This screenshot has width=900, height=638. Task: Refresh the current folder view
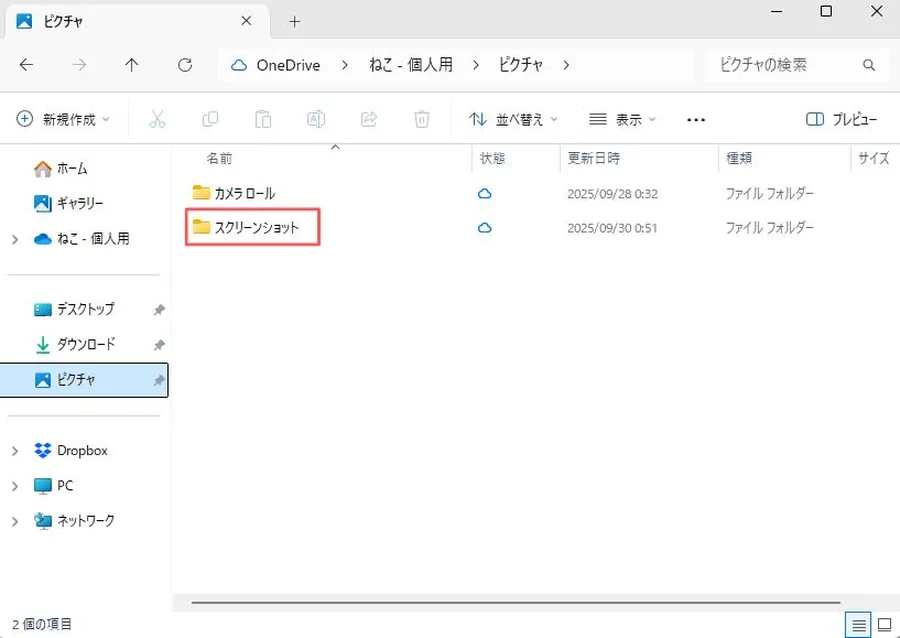click(185, 65)
